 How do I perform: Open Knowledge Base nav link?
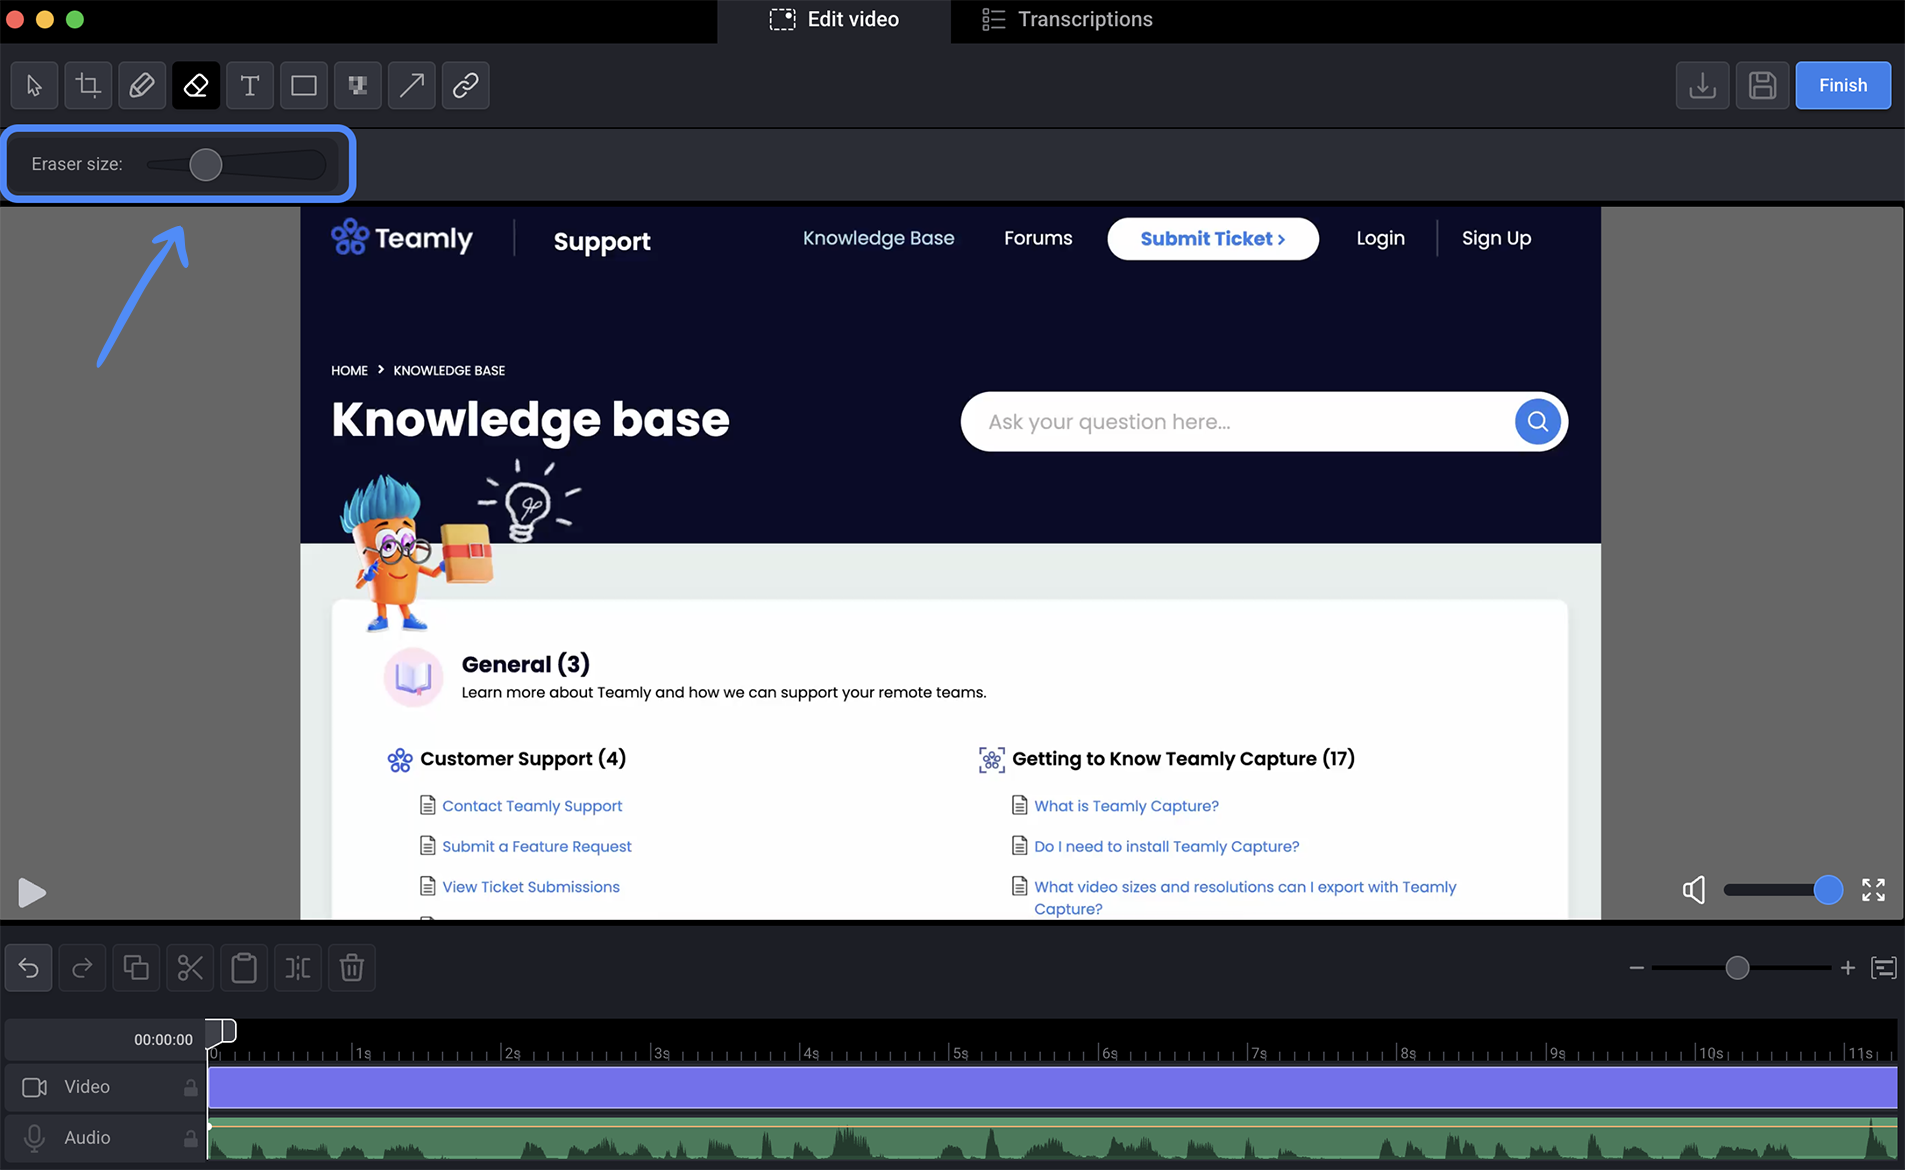pyautogui.click(x=878, y=238)
